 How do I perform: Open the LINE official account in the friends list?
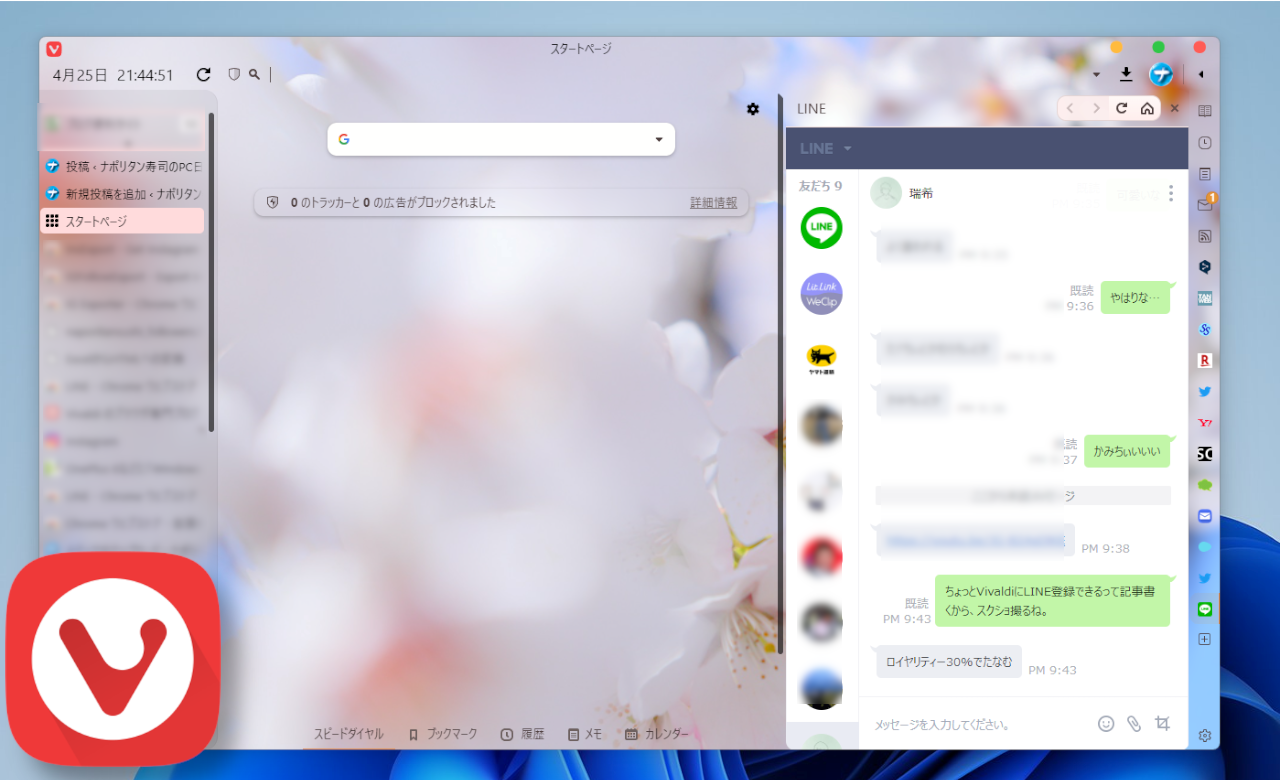coord(822,228)
